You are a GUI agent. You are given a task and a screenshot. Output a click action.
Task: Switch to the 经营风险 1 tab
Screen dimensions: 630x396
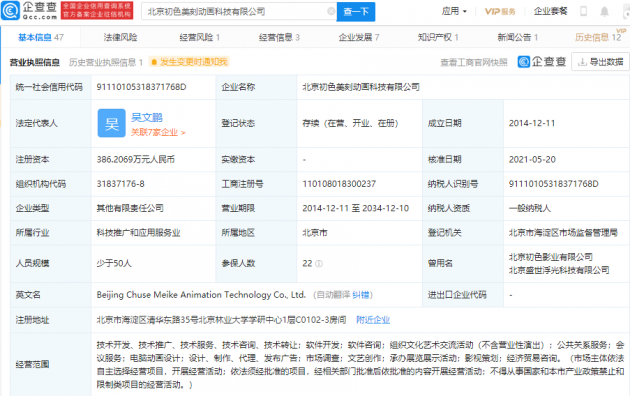(199, 37)
